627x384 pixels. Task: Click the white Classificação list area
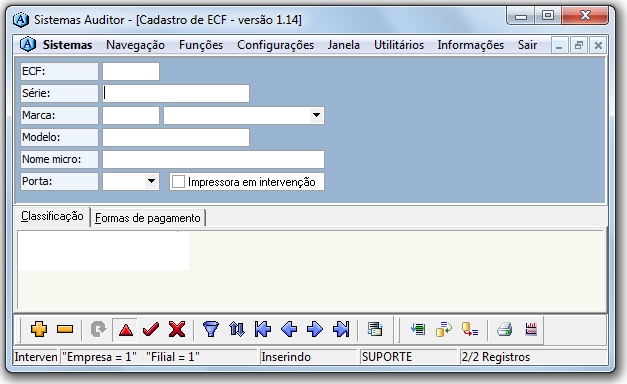pos(104,251)
